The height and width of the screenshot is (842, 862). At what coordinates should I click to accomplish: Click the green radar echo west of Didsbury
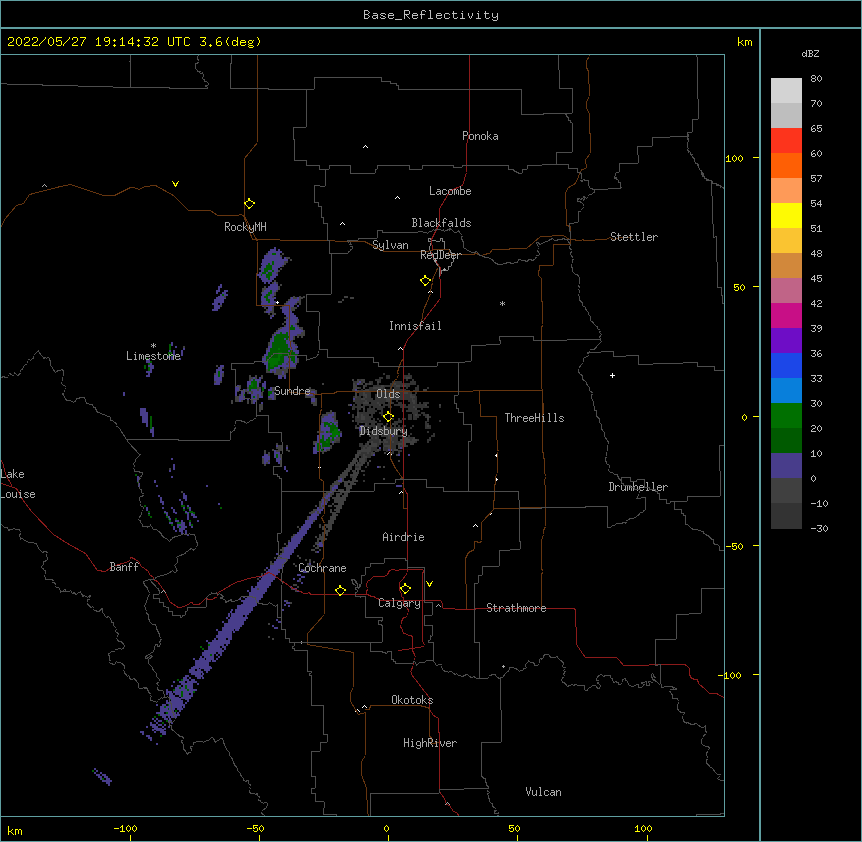coord(330,432)
